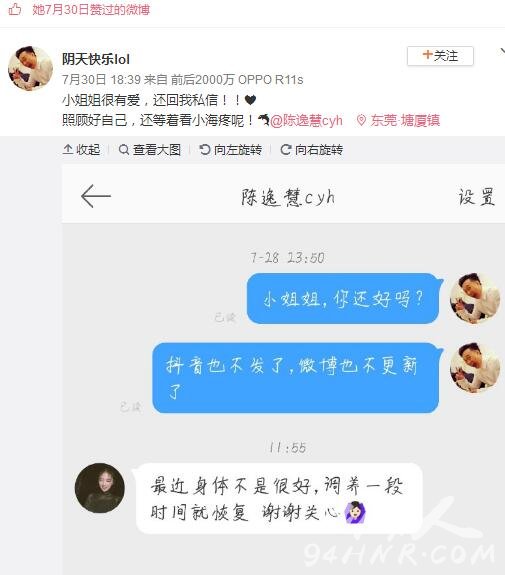Open 设置 in the chat header

(x=477, y=197)
